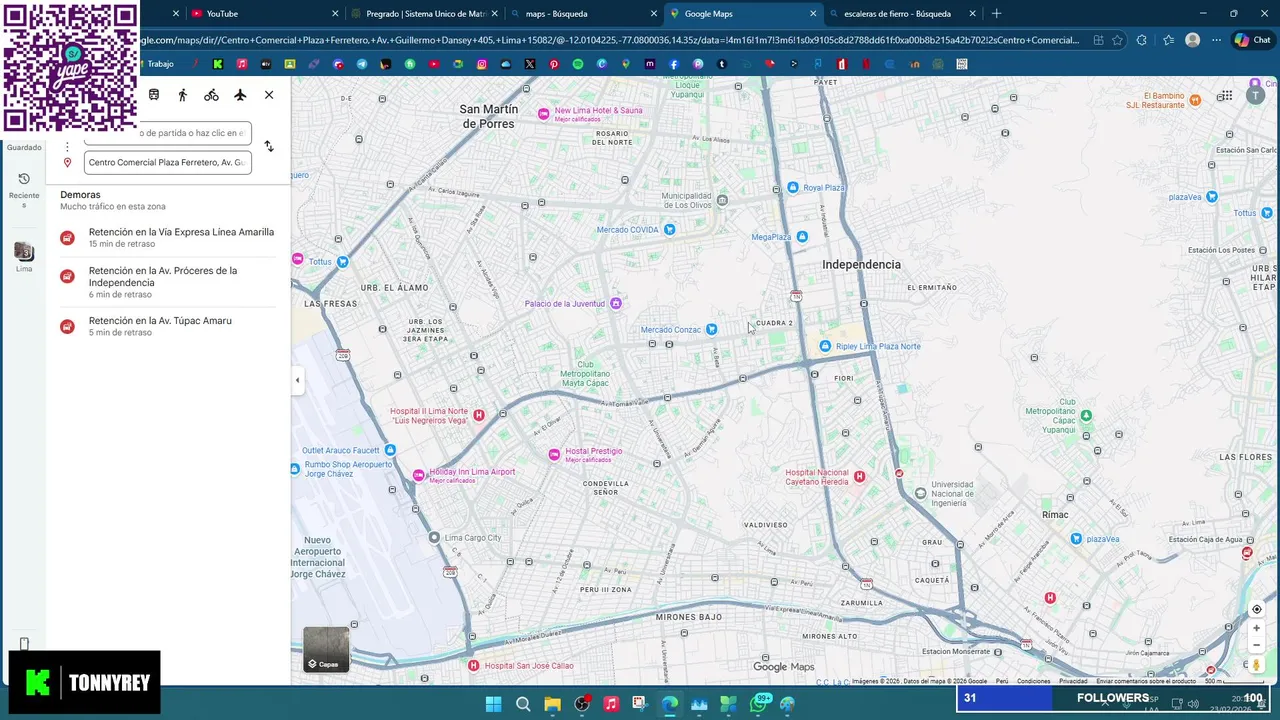Viewport: 1280px width, 720px height.
Task: Click the starting point input field
Action: [x=168, y=133]
